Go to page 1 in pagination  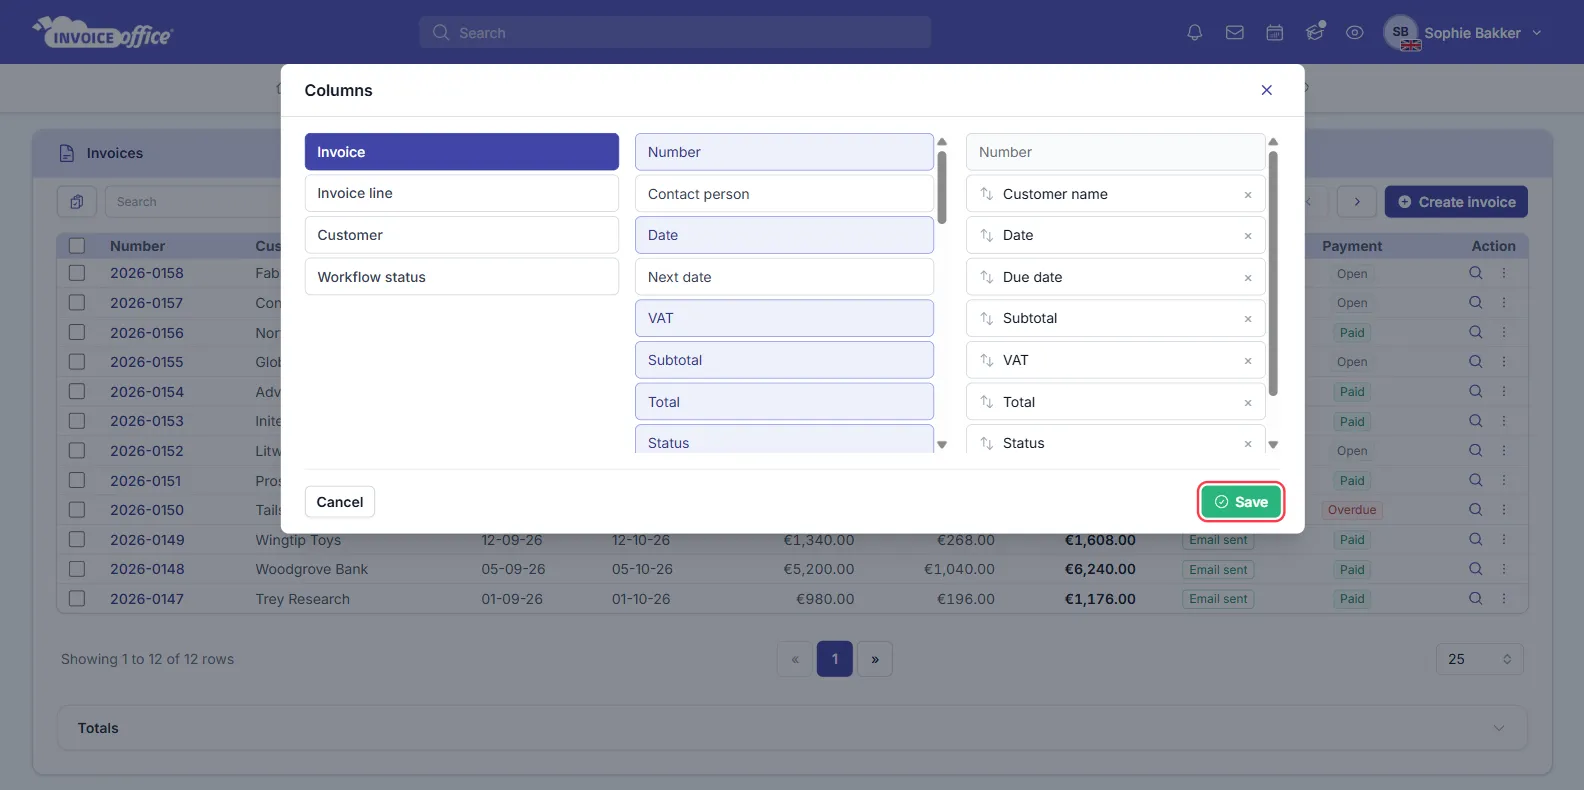click(x=835, y=659)
